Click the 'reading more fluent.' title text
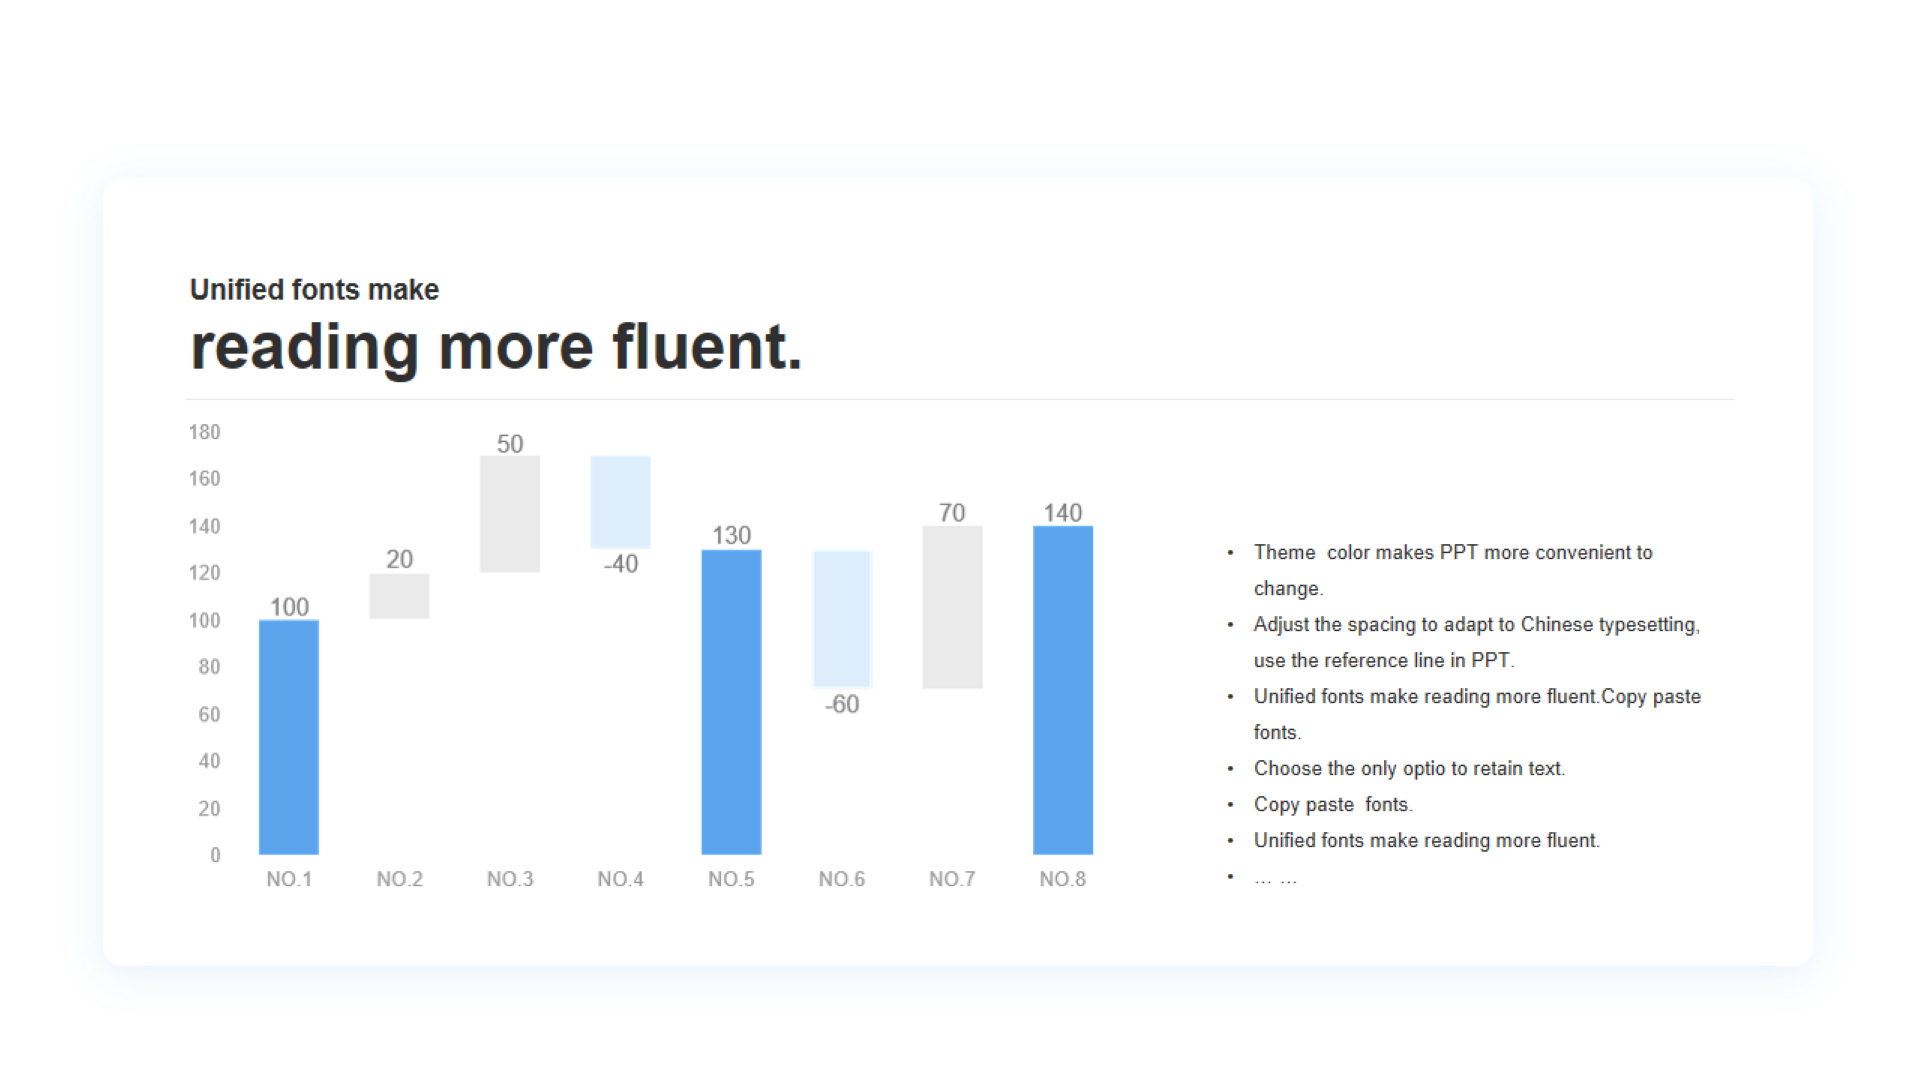 tap(496, 347)
